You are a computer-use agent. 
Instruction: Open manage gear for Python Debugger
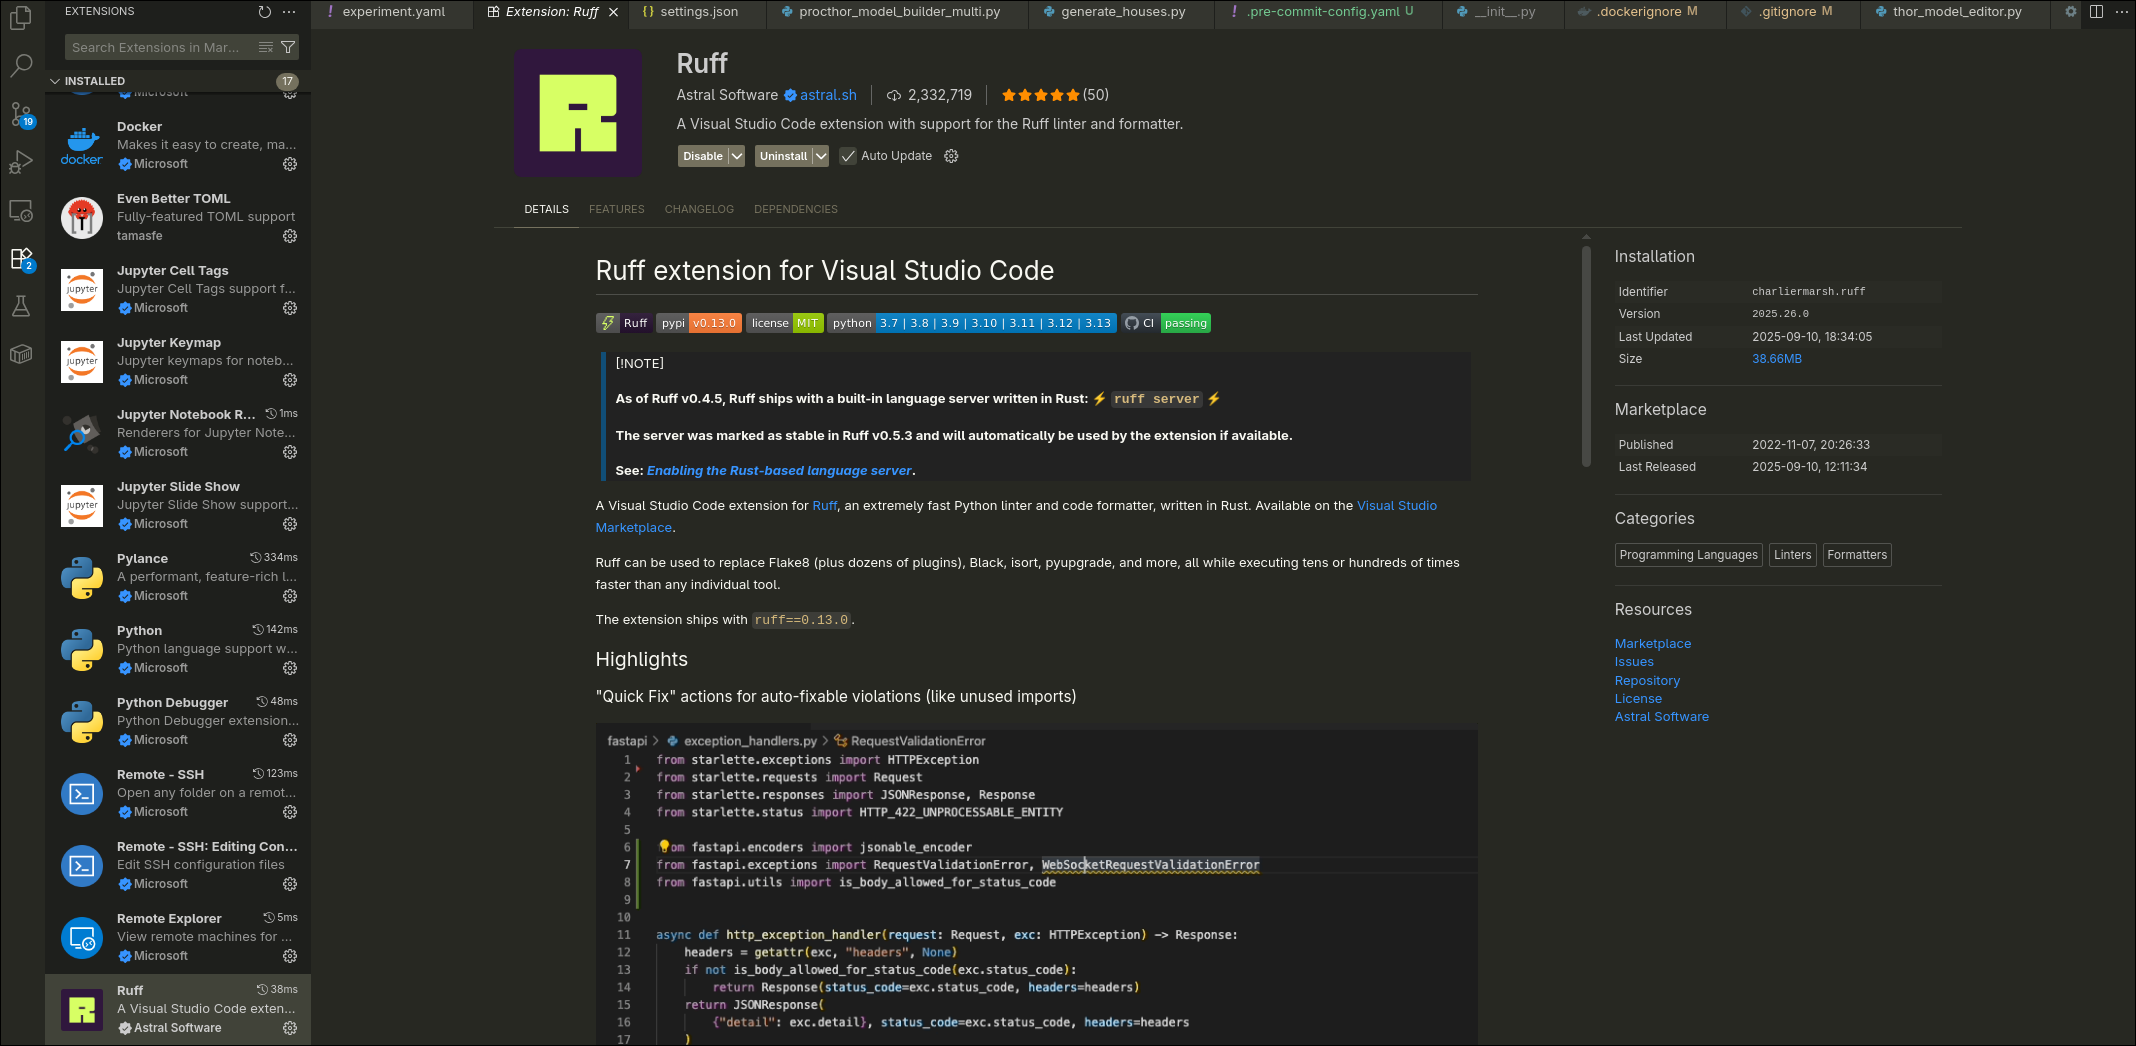point(290,740)
